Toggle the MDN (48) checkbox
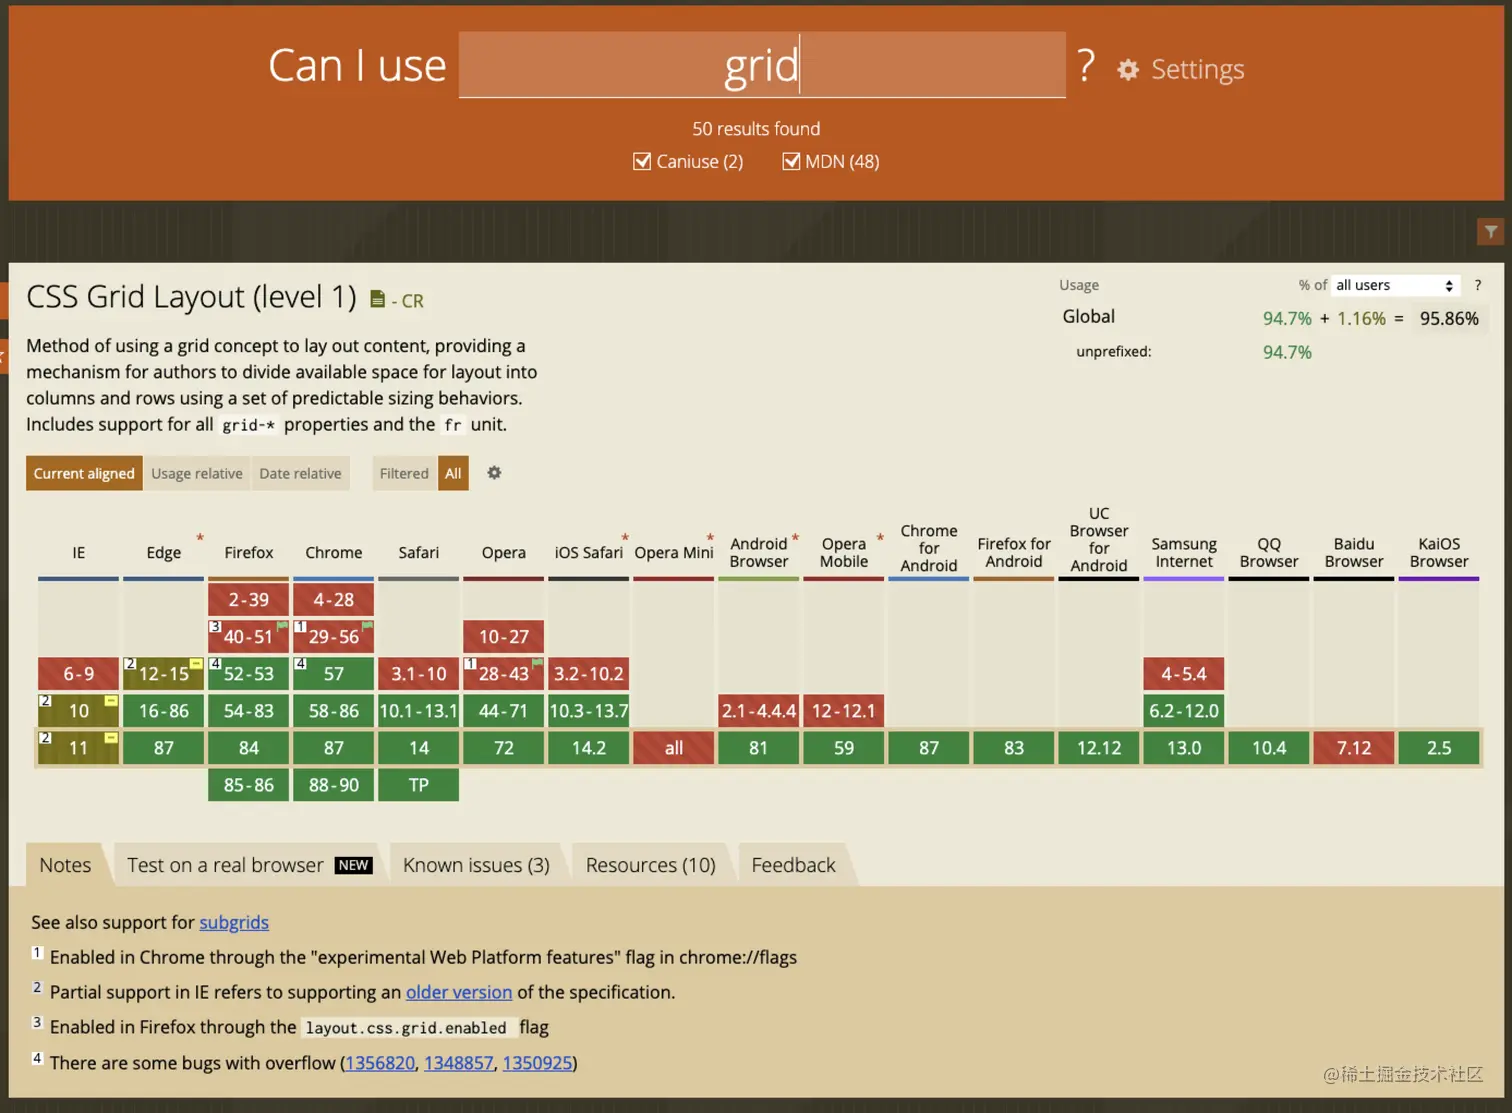1512x1113 pixels. coord(791,161)
